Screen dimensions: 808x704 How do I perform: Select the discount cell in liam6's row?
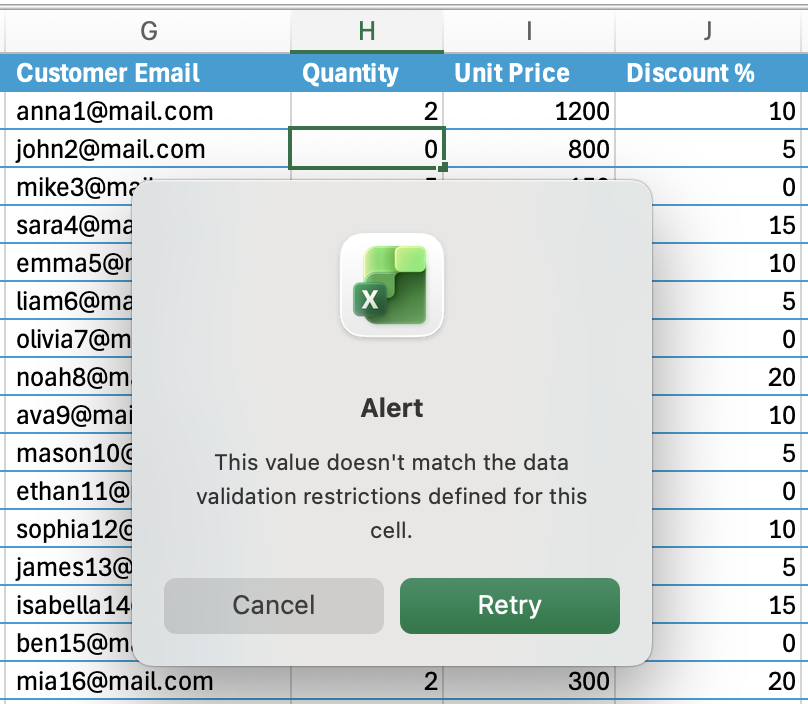[727, 301]
